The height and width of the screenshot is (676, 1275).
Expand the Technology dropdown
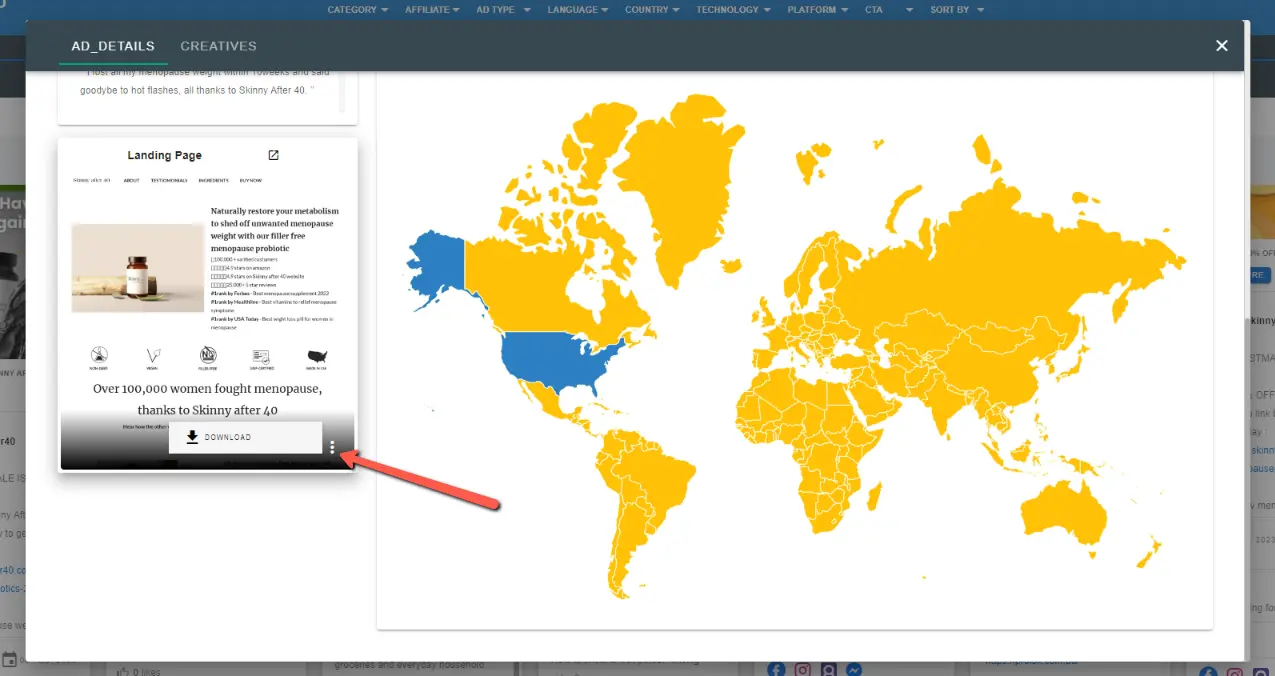point(733,10)
